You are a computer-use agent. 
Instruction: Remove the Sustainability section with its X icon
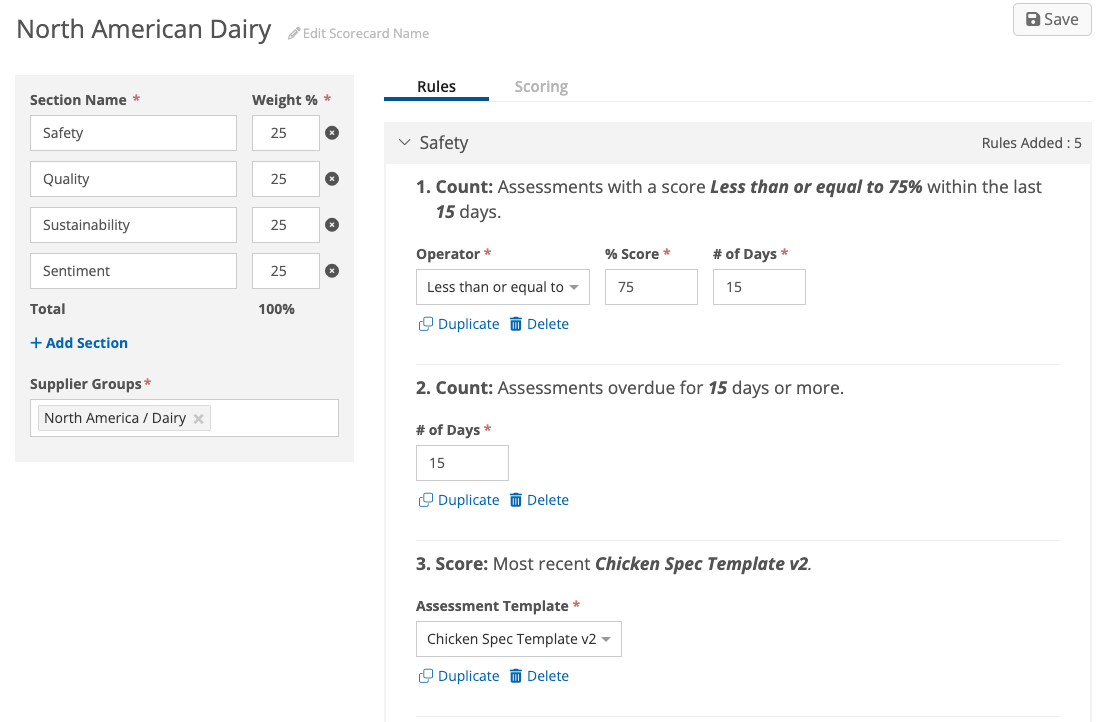click(x=332, y=225)
